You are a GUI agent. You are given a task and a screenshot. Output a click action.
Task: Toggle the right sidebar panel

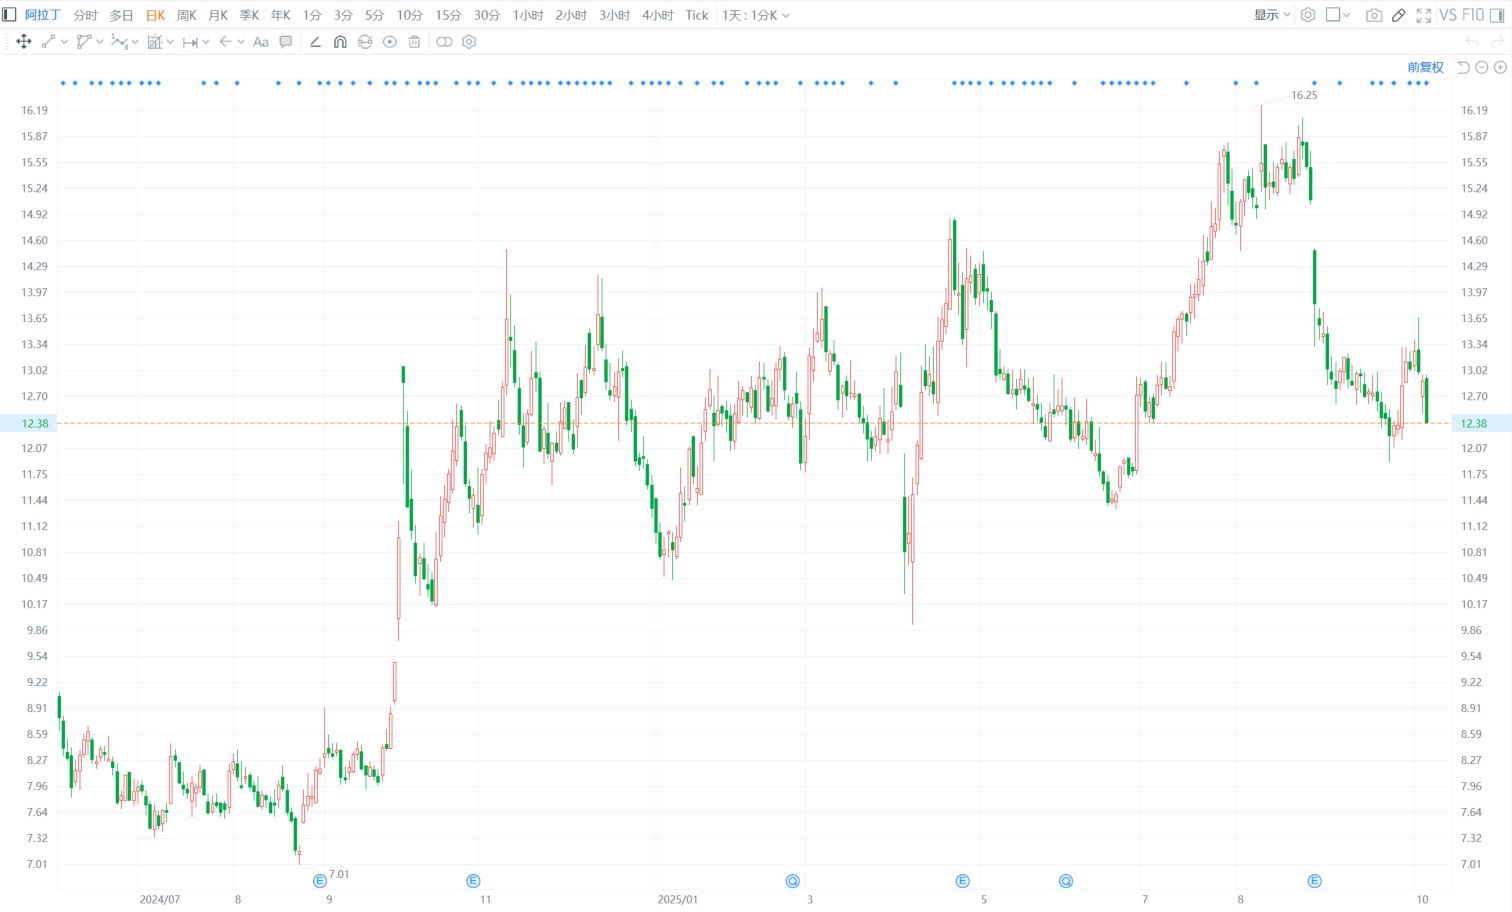[x=1497, y=15]
